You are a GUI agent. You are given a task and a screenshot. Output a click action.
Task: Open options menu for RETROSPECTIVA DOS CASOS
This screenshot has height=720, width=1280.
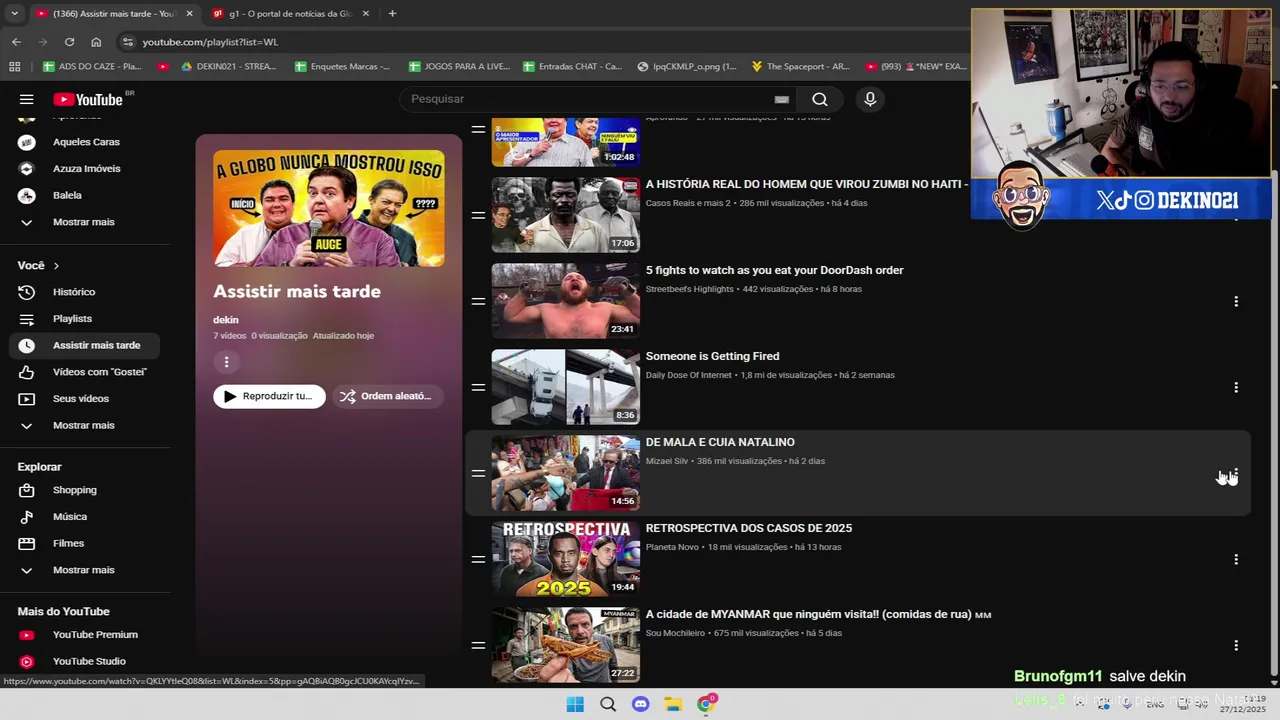coord(1236,559)
